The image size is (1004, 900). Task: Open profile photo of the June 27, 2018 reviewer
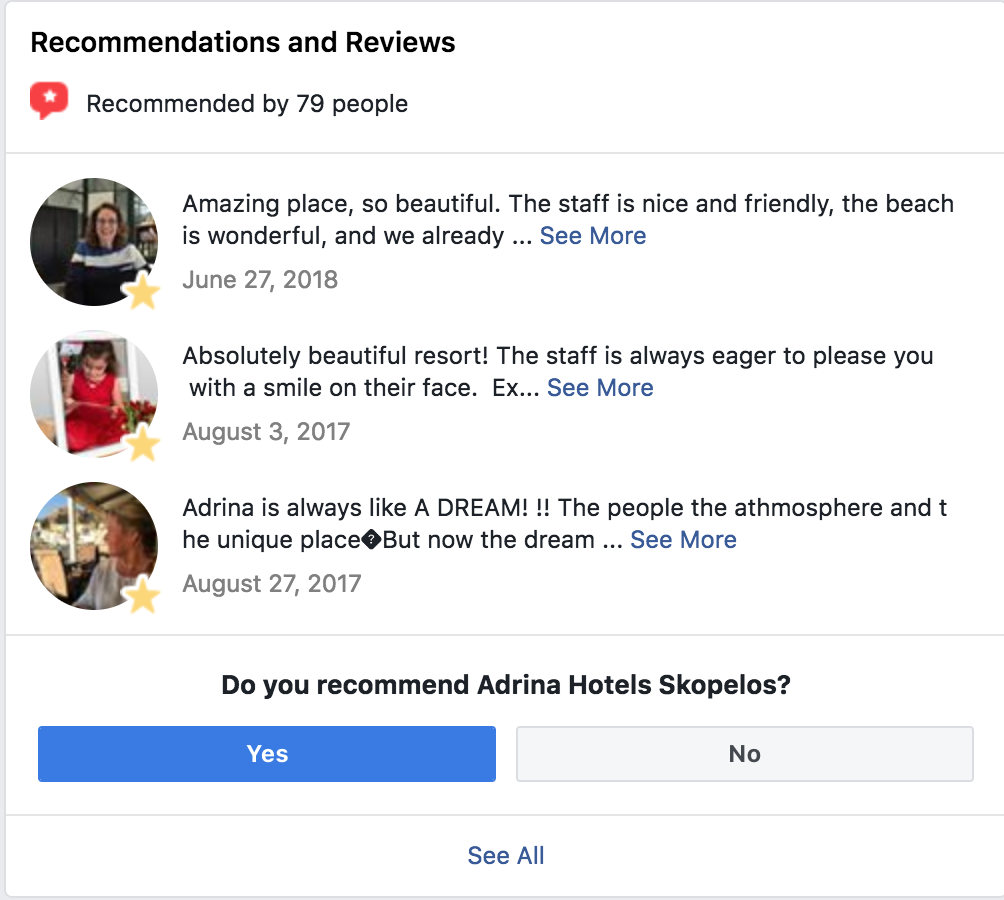[90, 240]
